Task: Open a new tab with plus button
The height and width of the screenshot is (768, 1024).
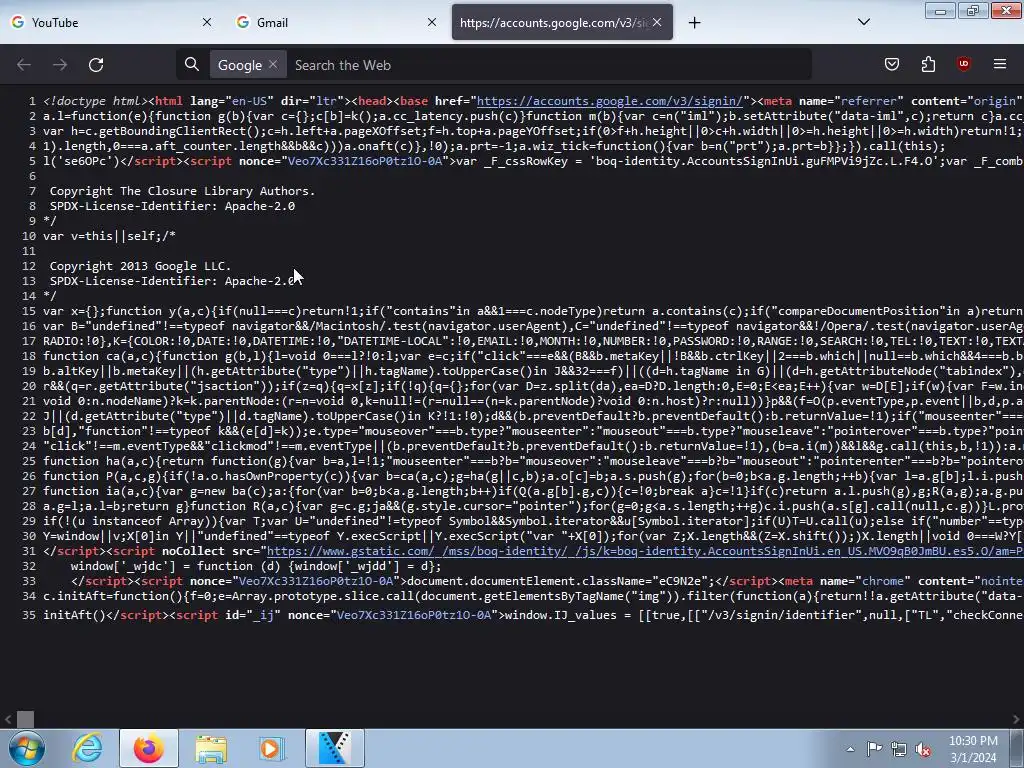Action: (x=694, y=23)
